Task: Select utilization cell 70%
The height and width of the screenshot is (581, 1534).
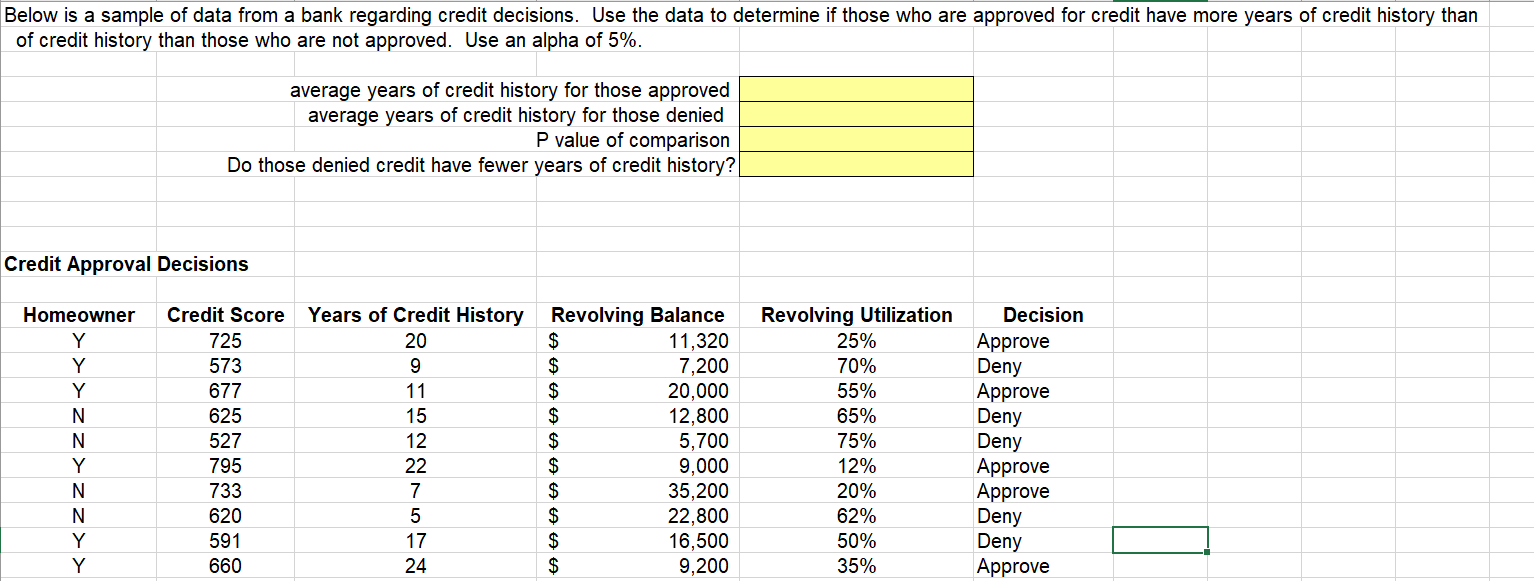Action: [857, 366]
